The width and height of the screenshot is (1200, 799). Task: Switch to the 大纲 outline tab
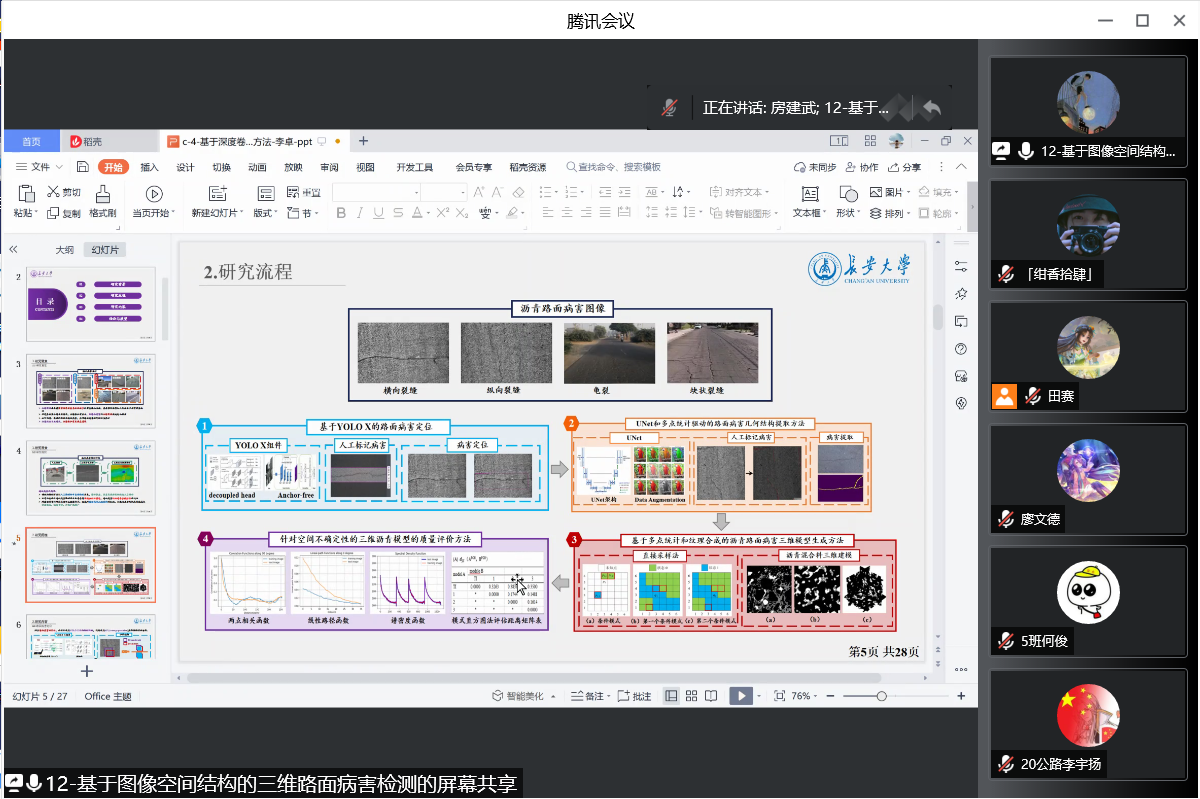pos(64,250)
